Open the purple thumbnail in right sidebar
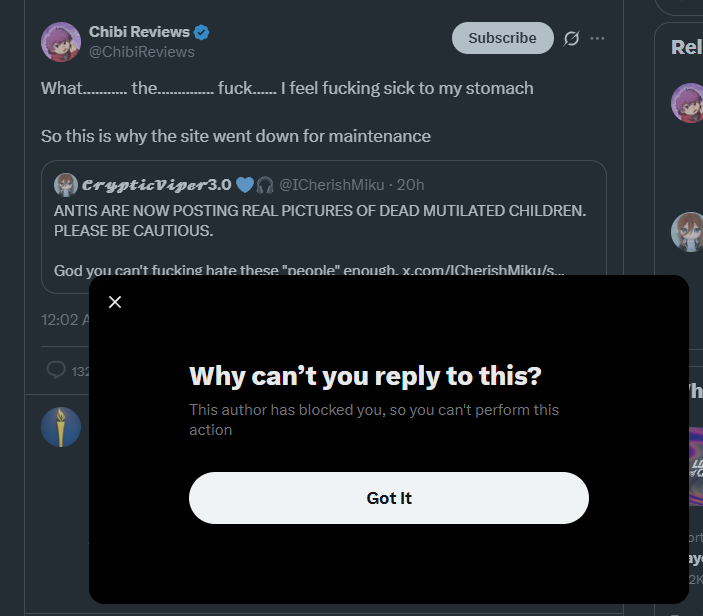The width and height of the screenshot is (703, 616). [692, 466]
